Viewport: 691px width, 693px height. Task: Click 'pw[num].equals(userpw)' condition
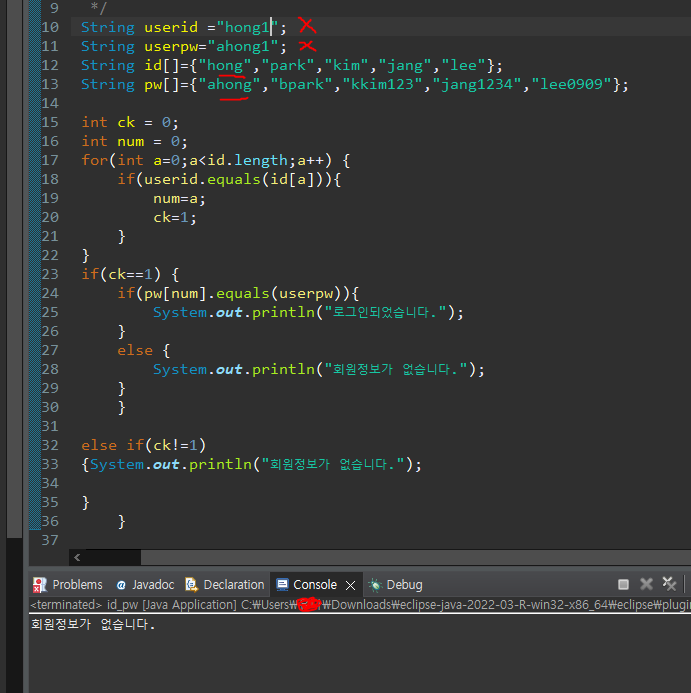coord(243,293)
